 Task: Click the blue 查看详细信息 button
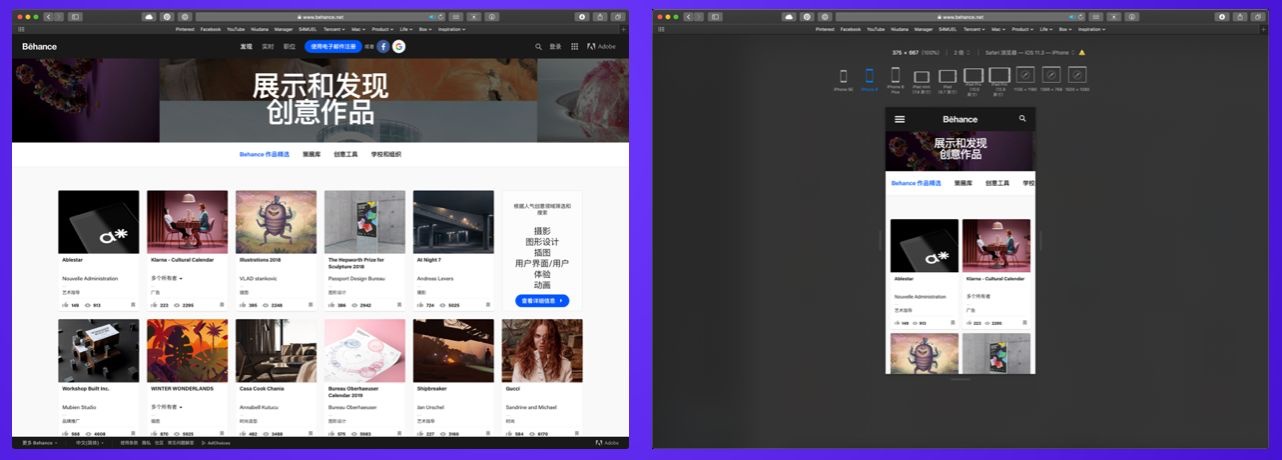click(543, 300)
